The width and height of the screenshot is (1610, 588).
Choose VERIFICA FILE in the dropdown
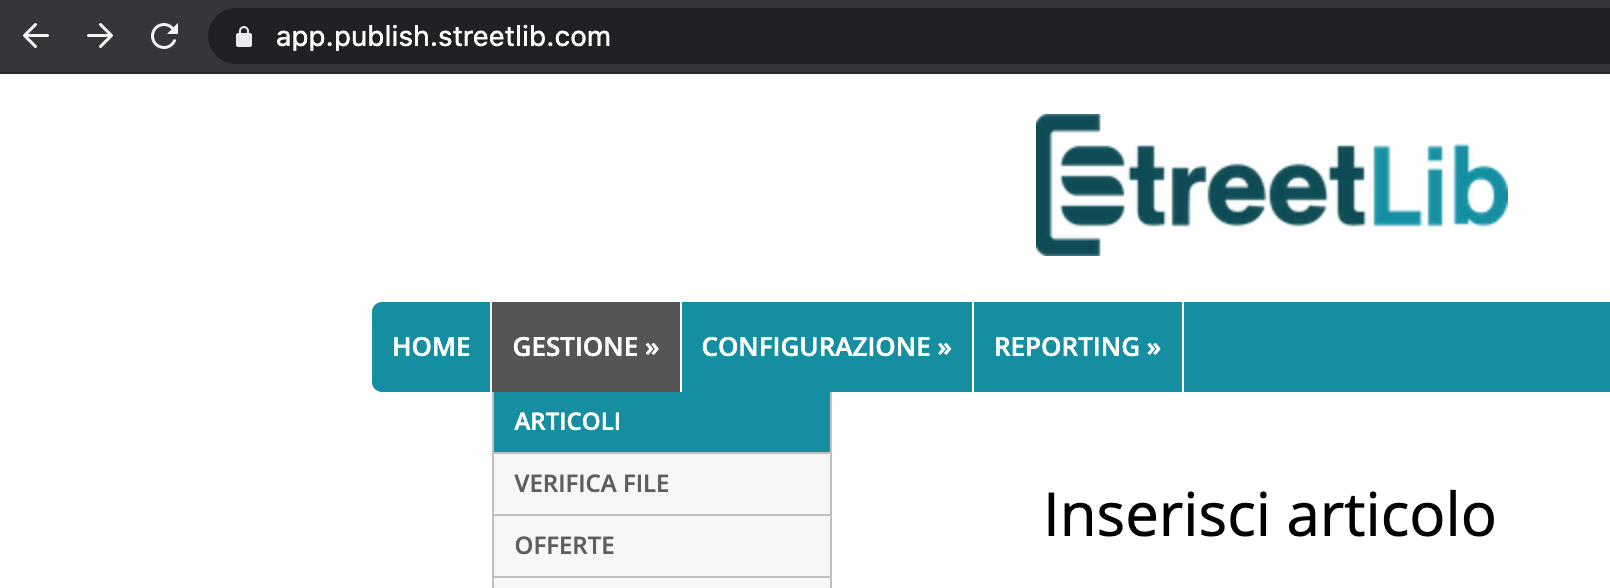pyautogui.click(x=662, y=484)
